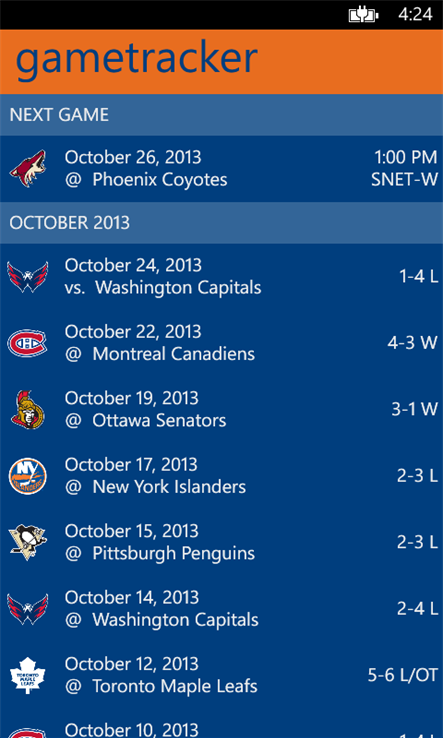The image size is (443, 738).
Task: Tap the Washington Capitals logo for October 24
Action: tap(28, 277)
